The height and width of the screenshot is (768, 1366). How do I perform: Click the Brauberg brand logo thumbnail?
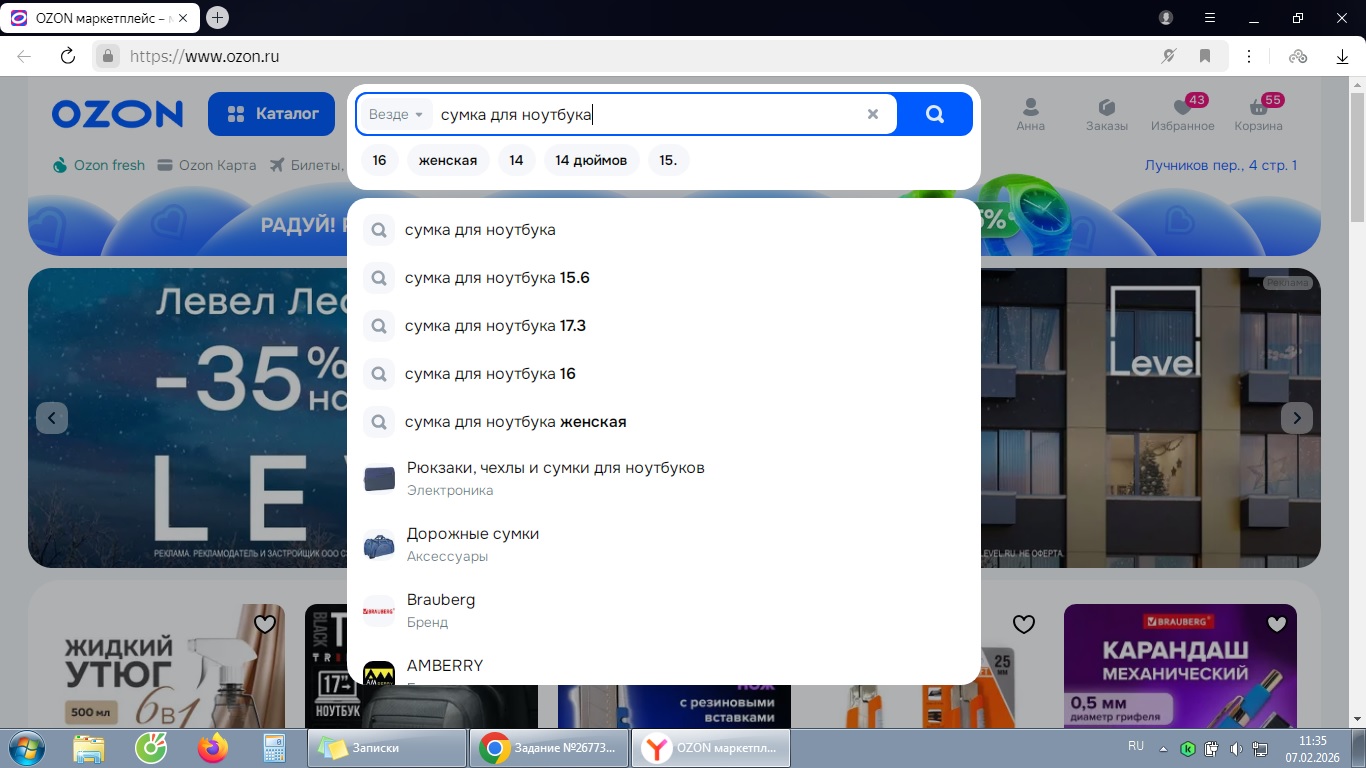[x=379, y=611]
